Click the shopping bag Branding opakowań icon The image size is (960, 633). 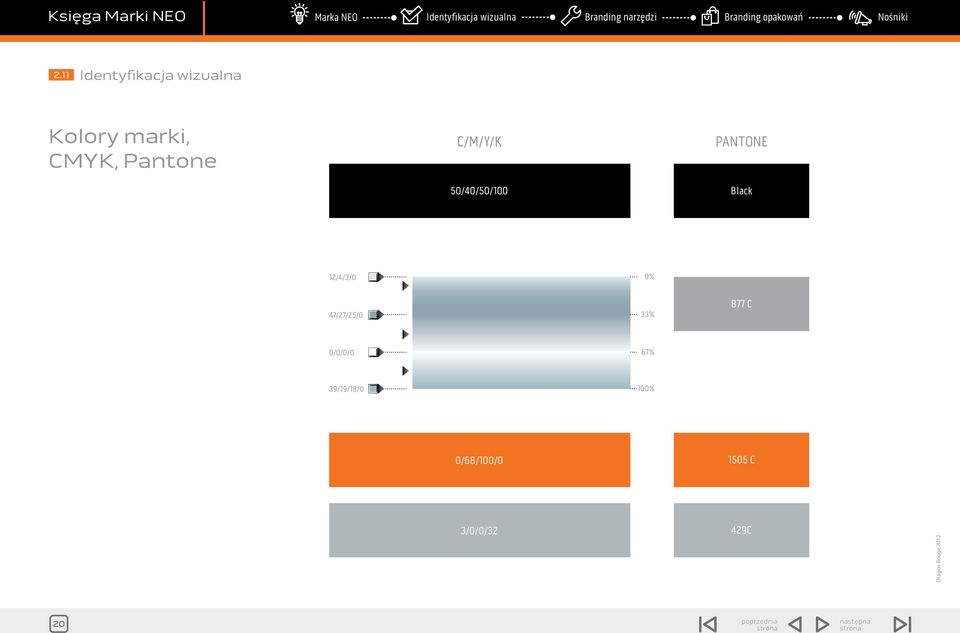(x=710, y=16)
